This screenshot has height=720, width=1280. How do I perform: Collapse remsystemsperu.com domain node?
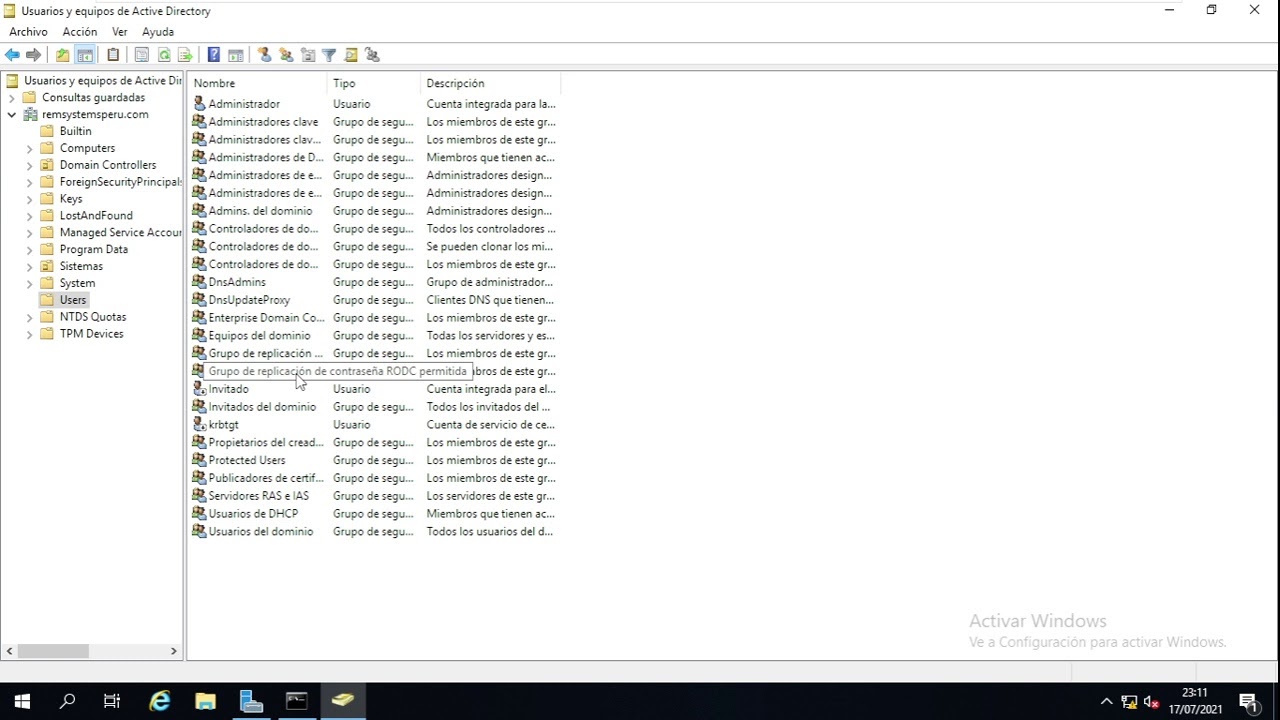coord(12,115)
